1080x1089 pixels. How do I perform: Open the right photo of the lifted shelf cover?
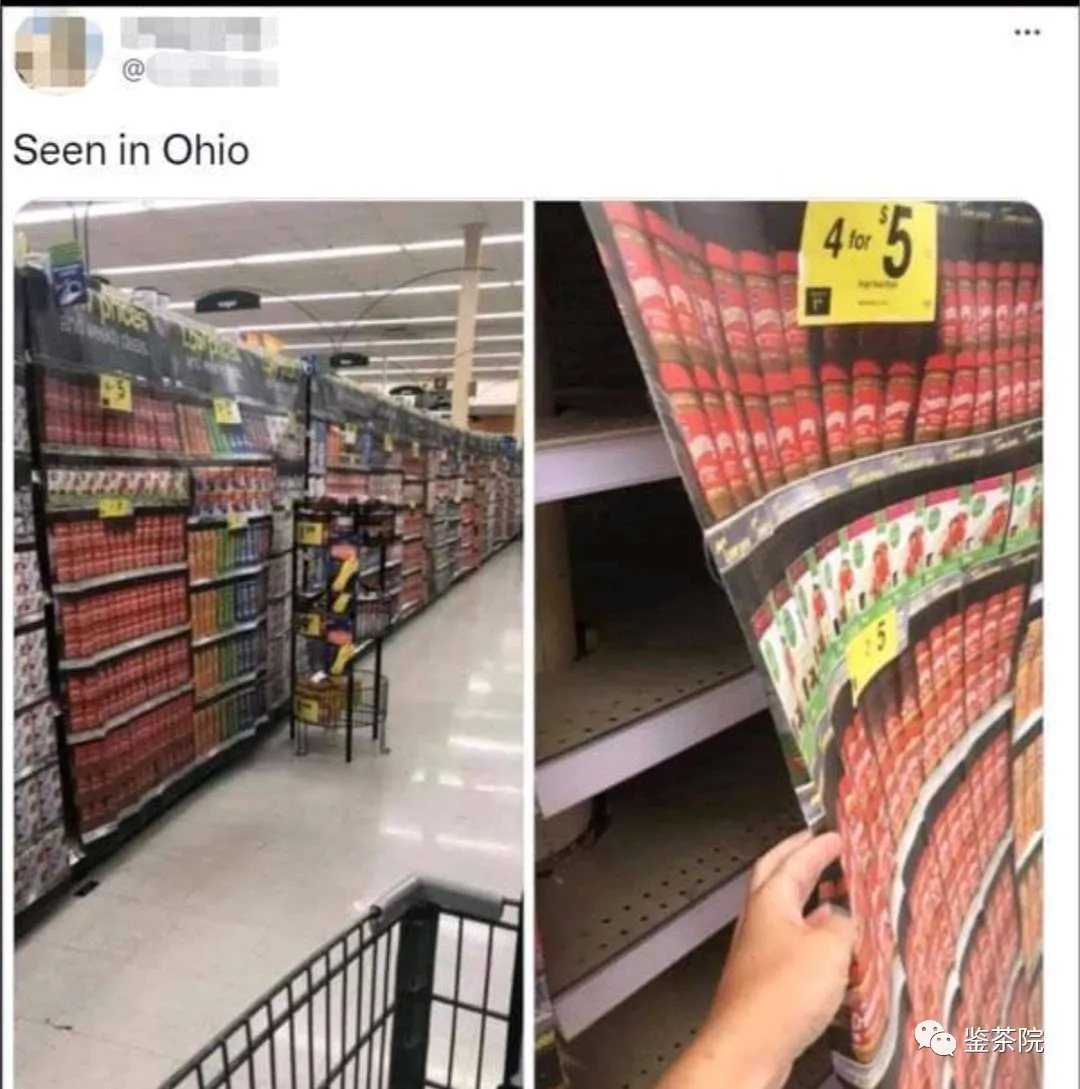789,645
